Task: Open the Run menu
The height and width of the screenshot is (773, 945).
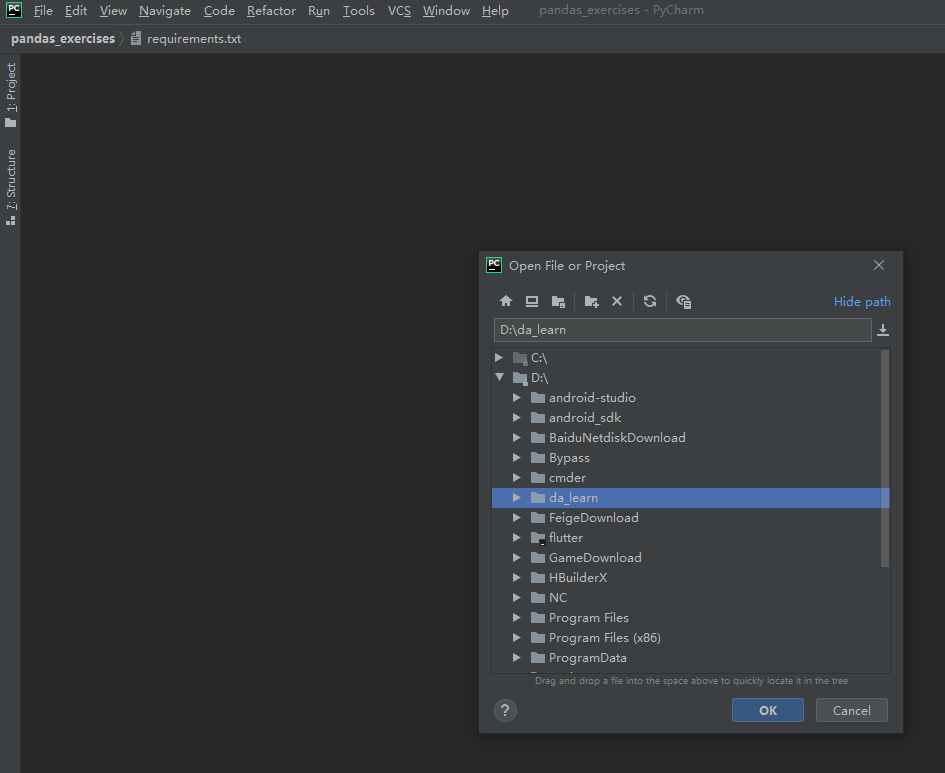Action: pyautogui.click(x=319, y=11)
